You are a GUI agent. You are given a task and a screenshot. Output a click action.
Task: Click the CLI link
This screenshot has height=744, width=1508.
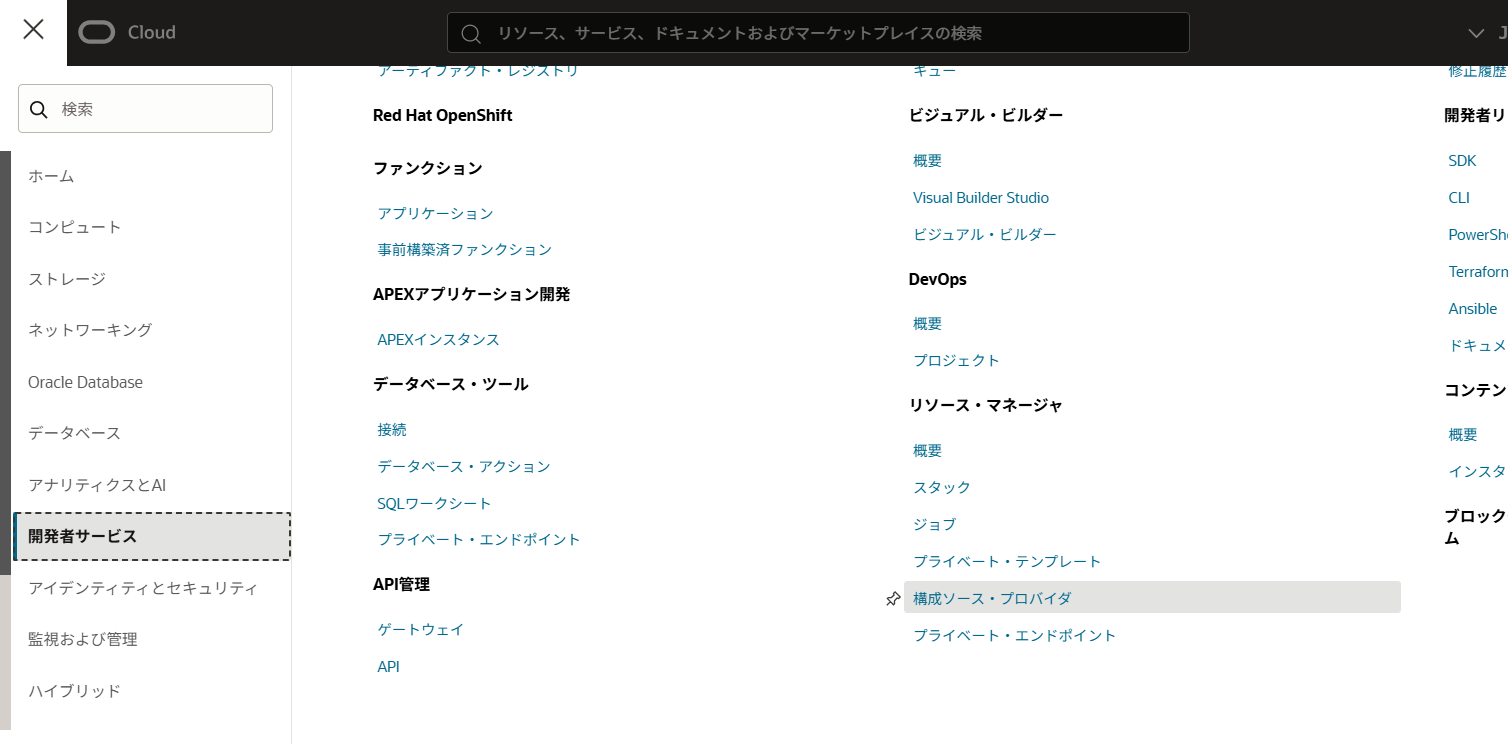[1459, 198]
